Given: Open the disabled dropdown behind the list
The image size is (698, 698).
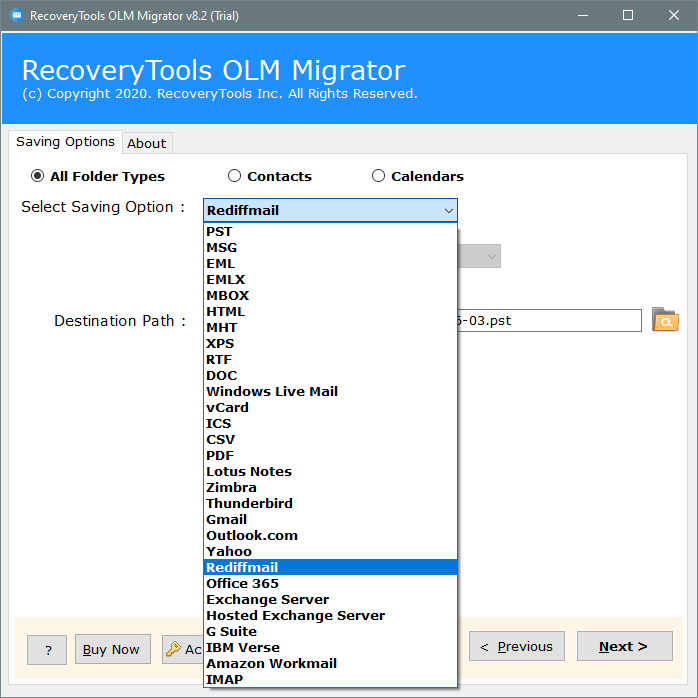Looking at the screenshot, I should [x=479, y=256].
